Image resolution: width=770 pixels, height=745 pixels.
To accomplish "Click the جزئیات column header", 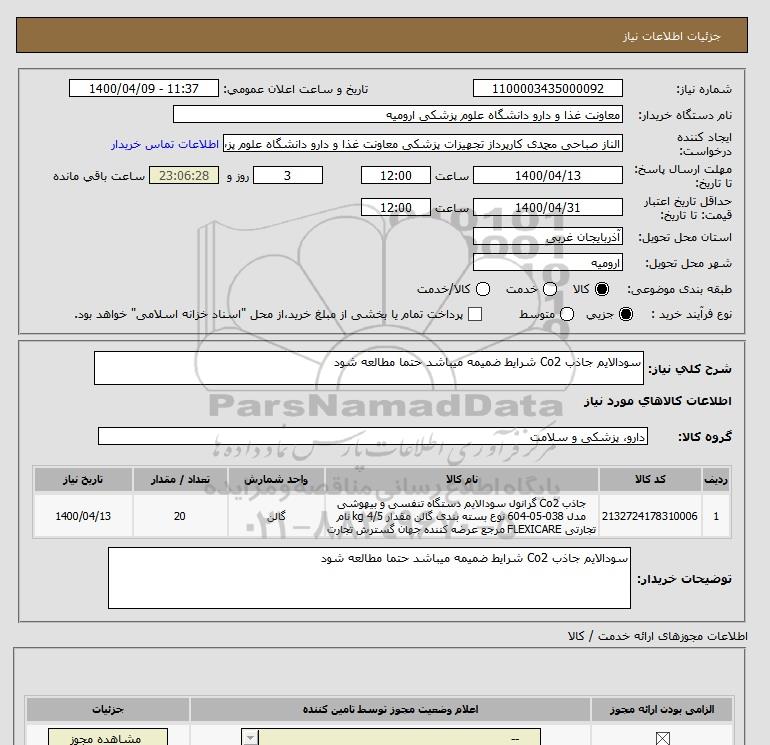I will 108,710.
